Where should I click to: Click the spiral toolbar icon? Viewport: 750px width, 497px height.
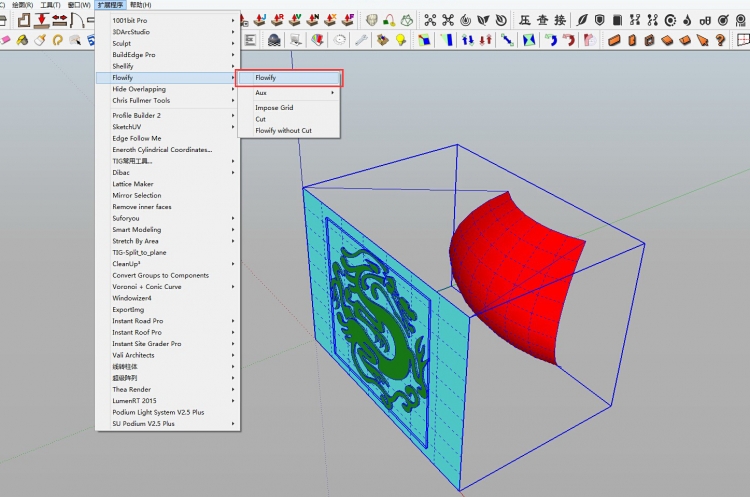(x=465, y=20)
